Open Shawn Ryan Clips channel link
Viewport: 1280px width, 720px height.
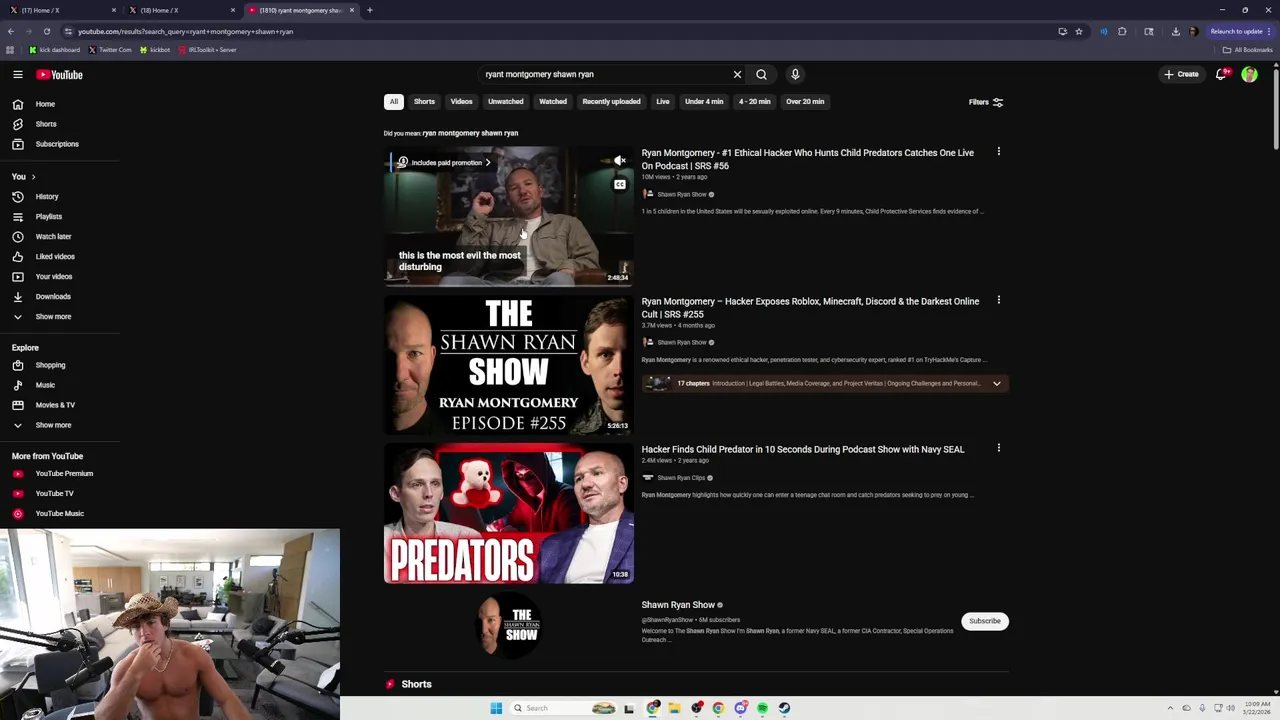click(681, 478)
